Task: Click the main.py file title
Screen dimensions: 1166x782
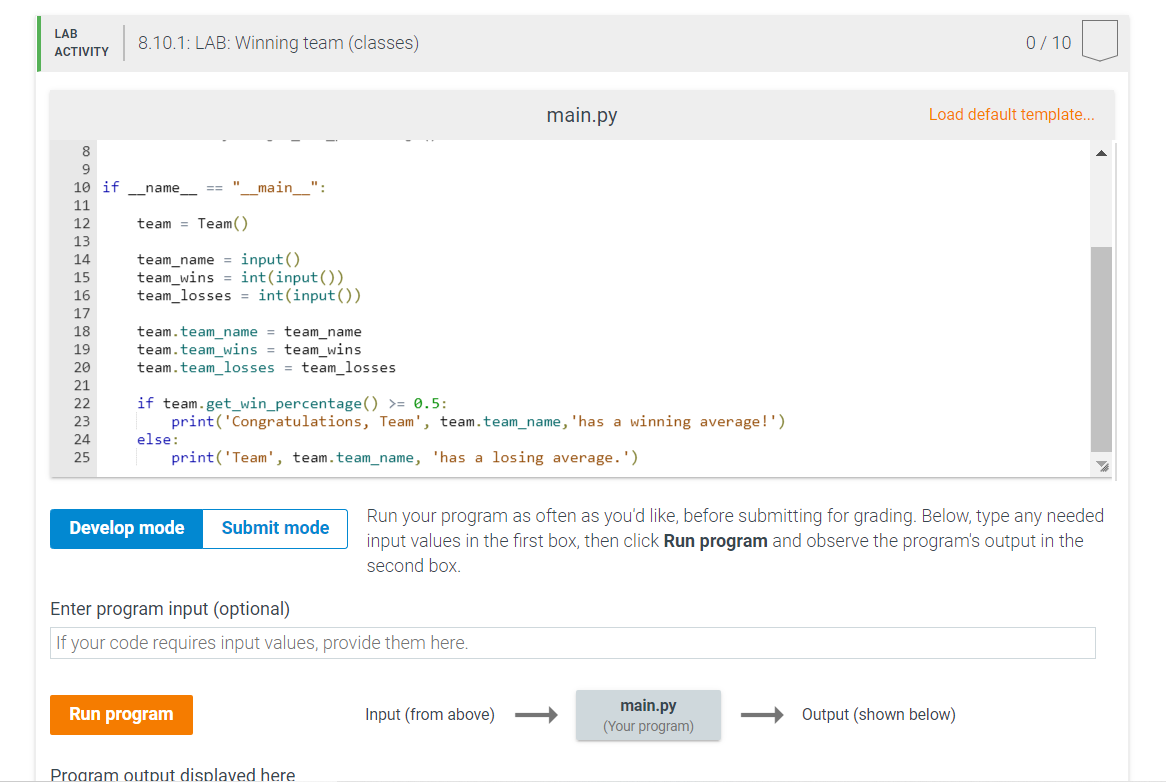Action: (582, 115)
